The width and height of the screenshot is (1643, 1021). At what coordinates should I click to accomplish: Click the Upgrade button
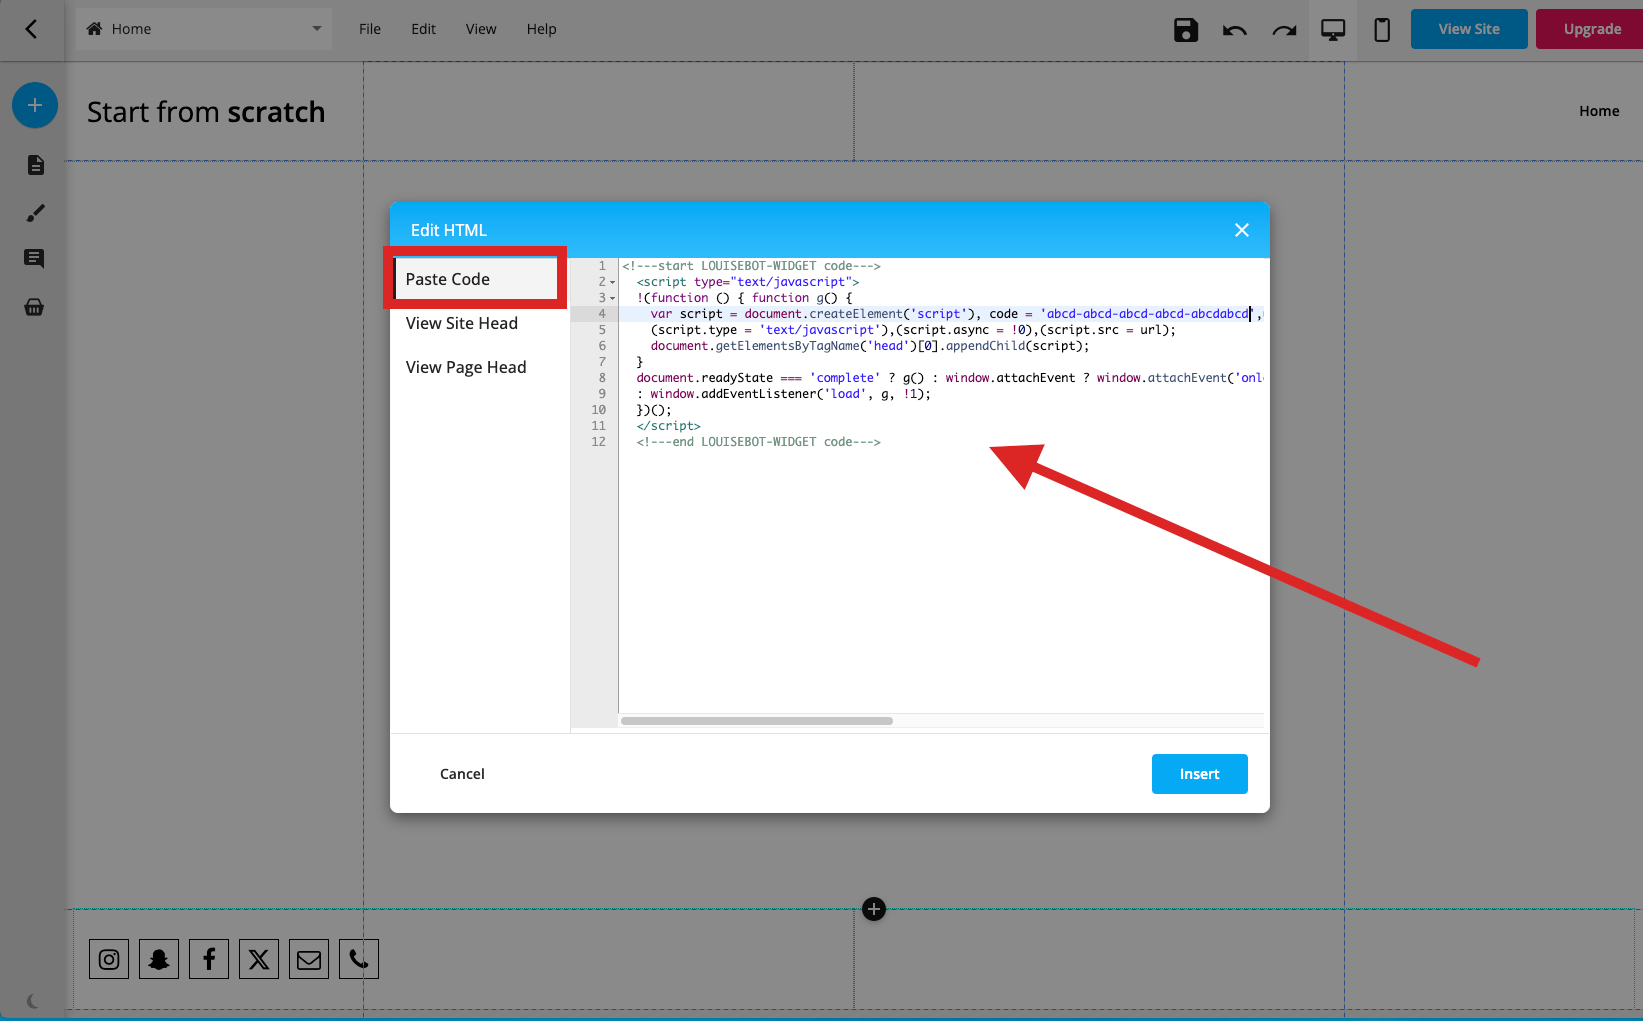coord(1591,29)
